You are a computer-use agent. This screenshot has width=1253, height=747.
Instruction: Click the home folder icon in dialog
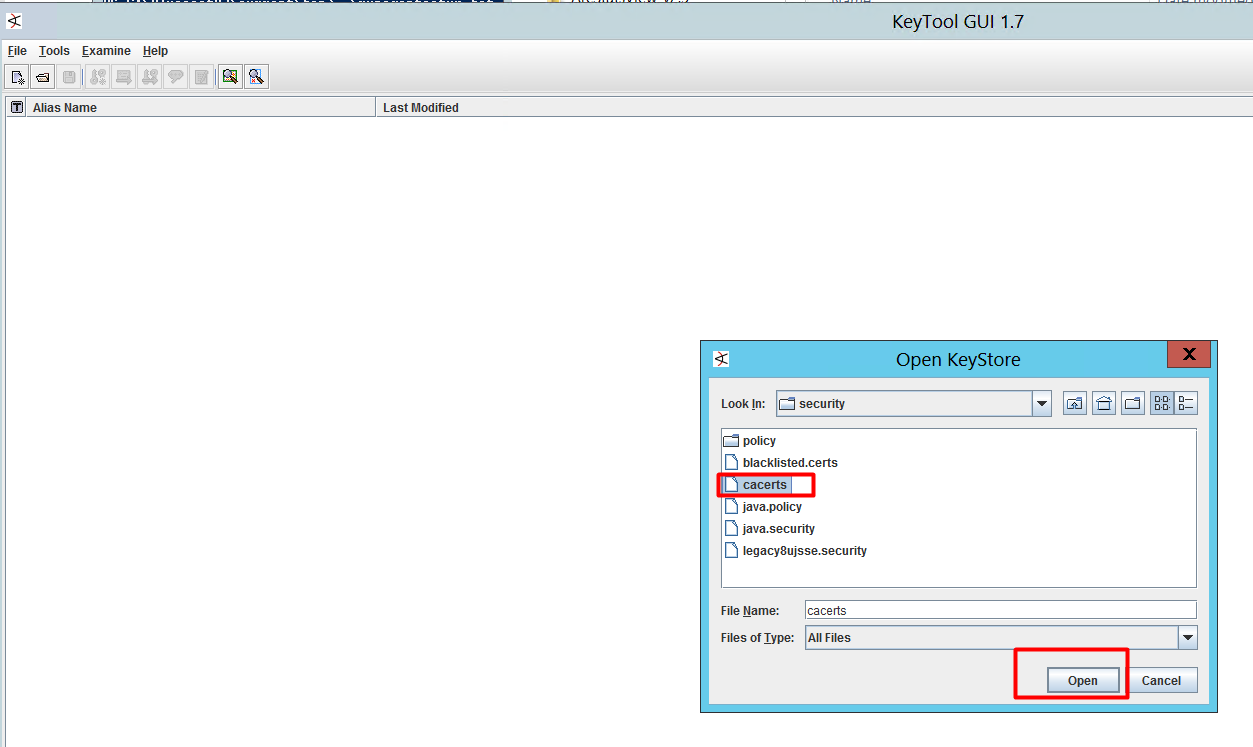1104,402
